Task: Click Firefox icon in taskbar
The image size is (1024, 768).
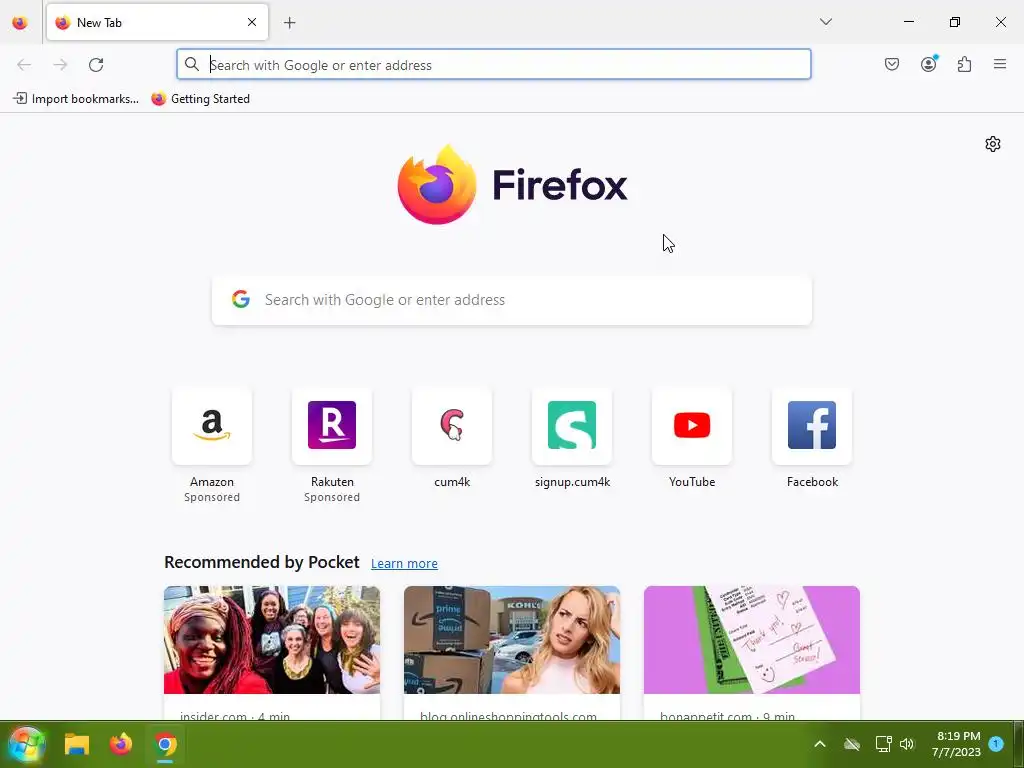Action: [121, 744]
